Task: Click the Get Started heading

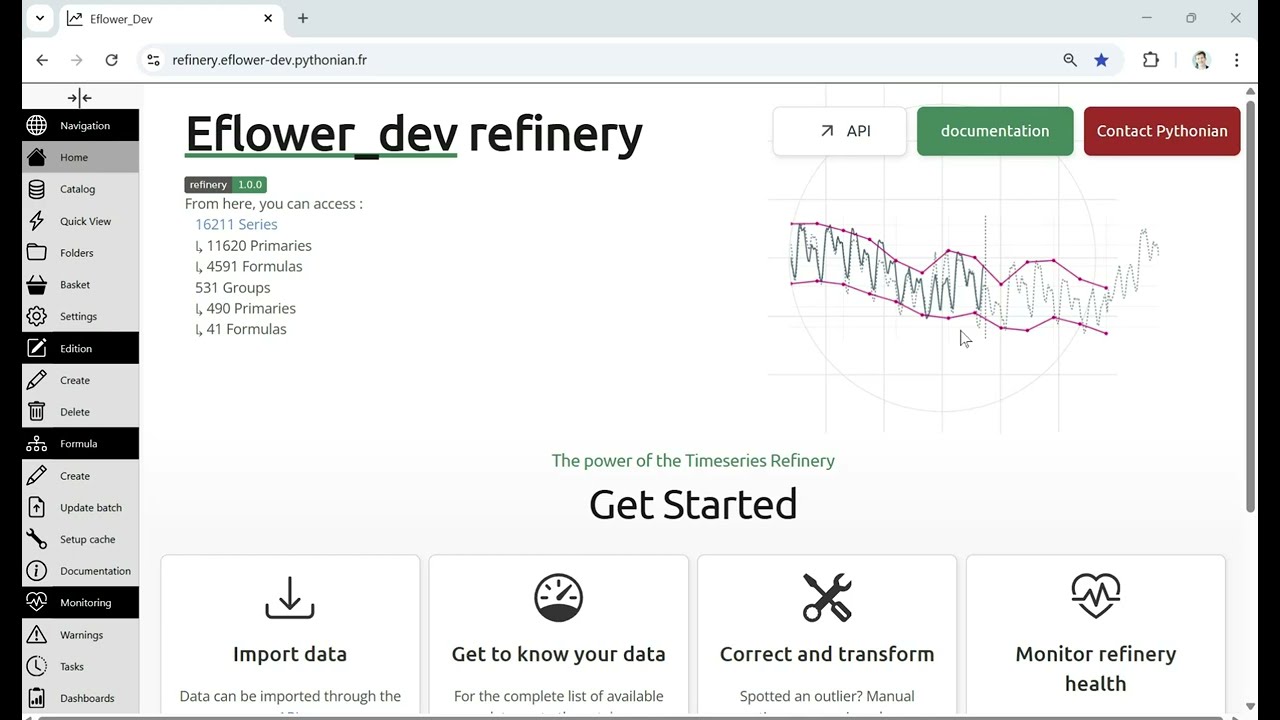Action: (x=693, y=504)
